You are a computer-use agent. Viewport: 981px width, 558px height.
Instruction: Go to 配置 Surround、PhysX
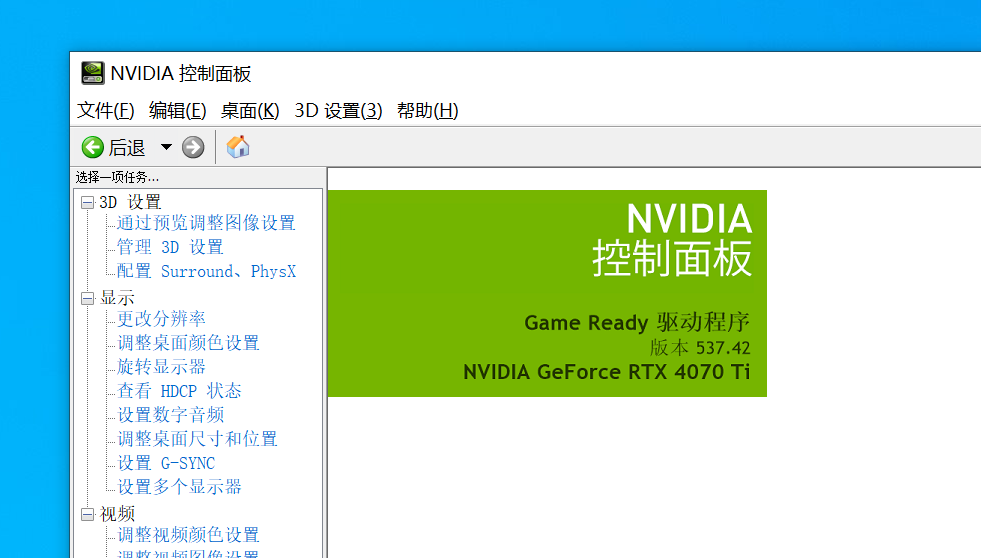click(206, 271)
